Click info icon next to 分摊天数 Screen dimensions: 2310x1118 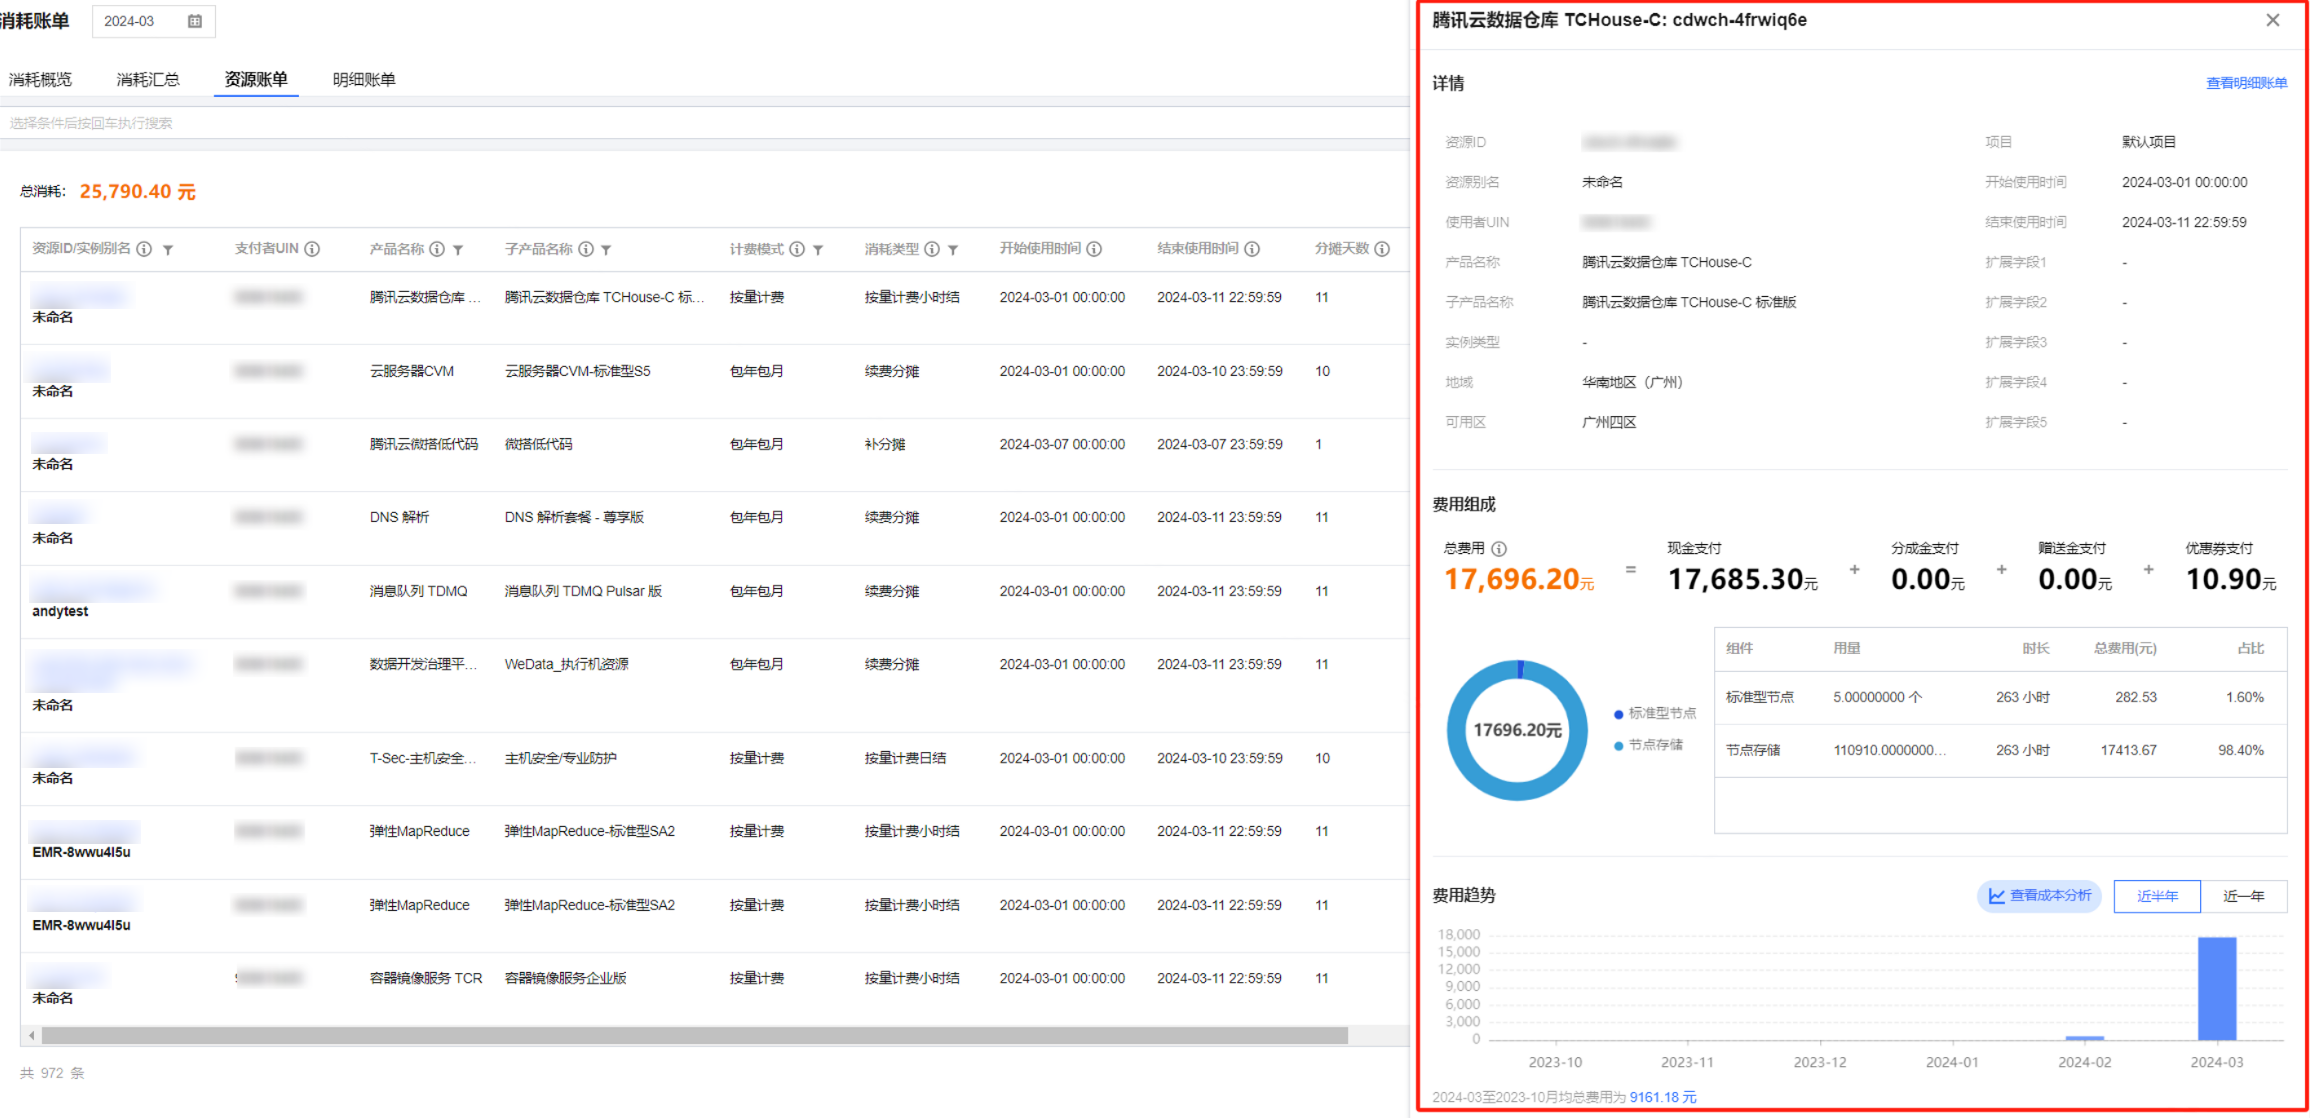coord(1382,249)
